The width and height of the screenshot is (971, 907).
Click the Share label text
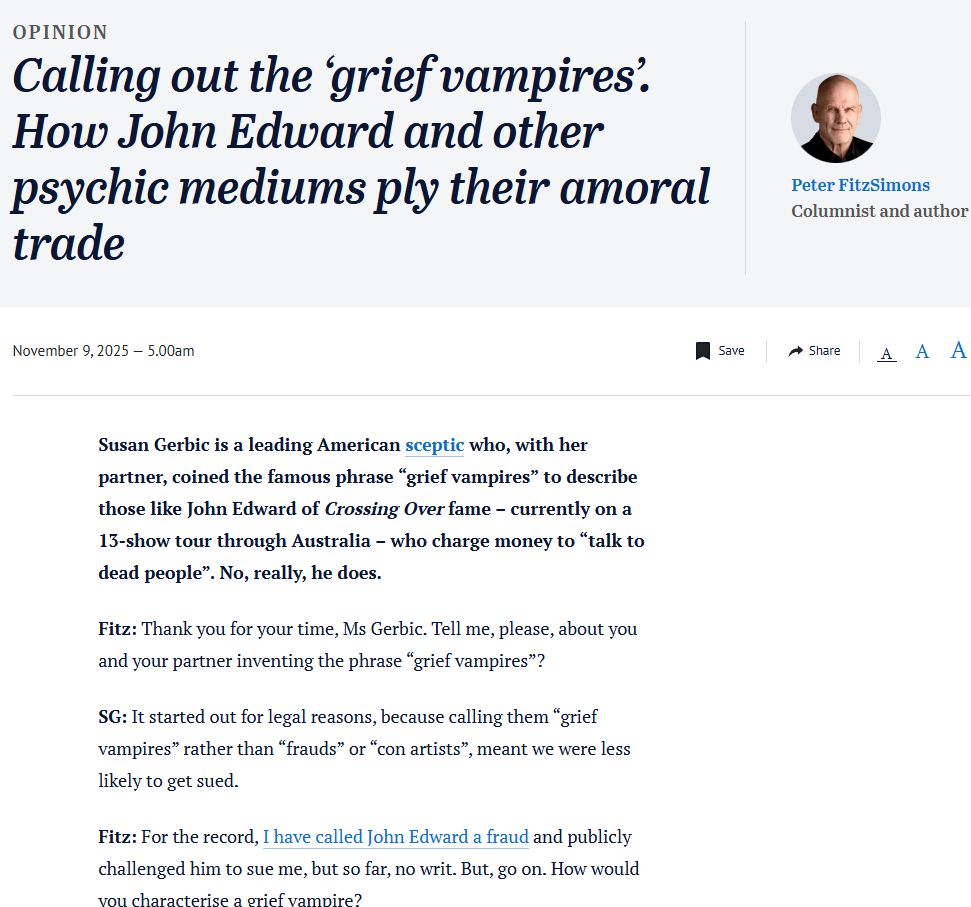pos(824,351)
